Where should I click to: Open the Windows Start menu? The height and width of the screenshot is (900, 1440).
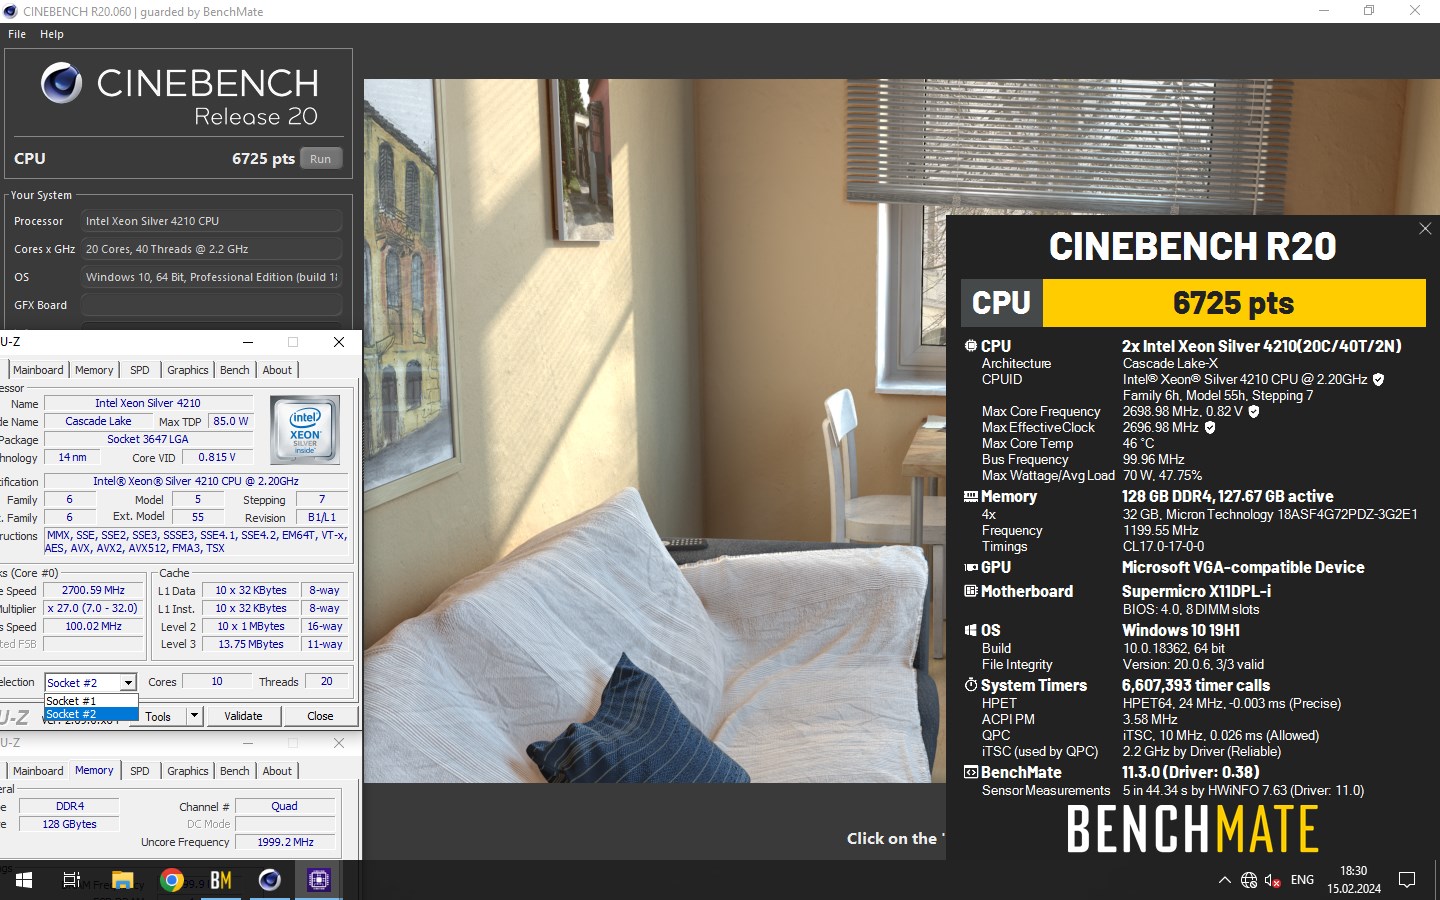[x=23, y=880]
